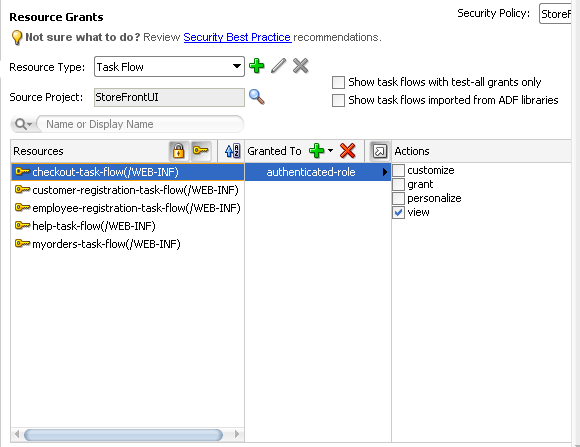Click the Name or Display Name search field
This screenshot has height=447, width=580.
140,124
